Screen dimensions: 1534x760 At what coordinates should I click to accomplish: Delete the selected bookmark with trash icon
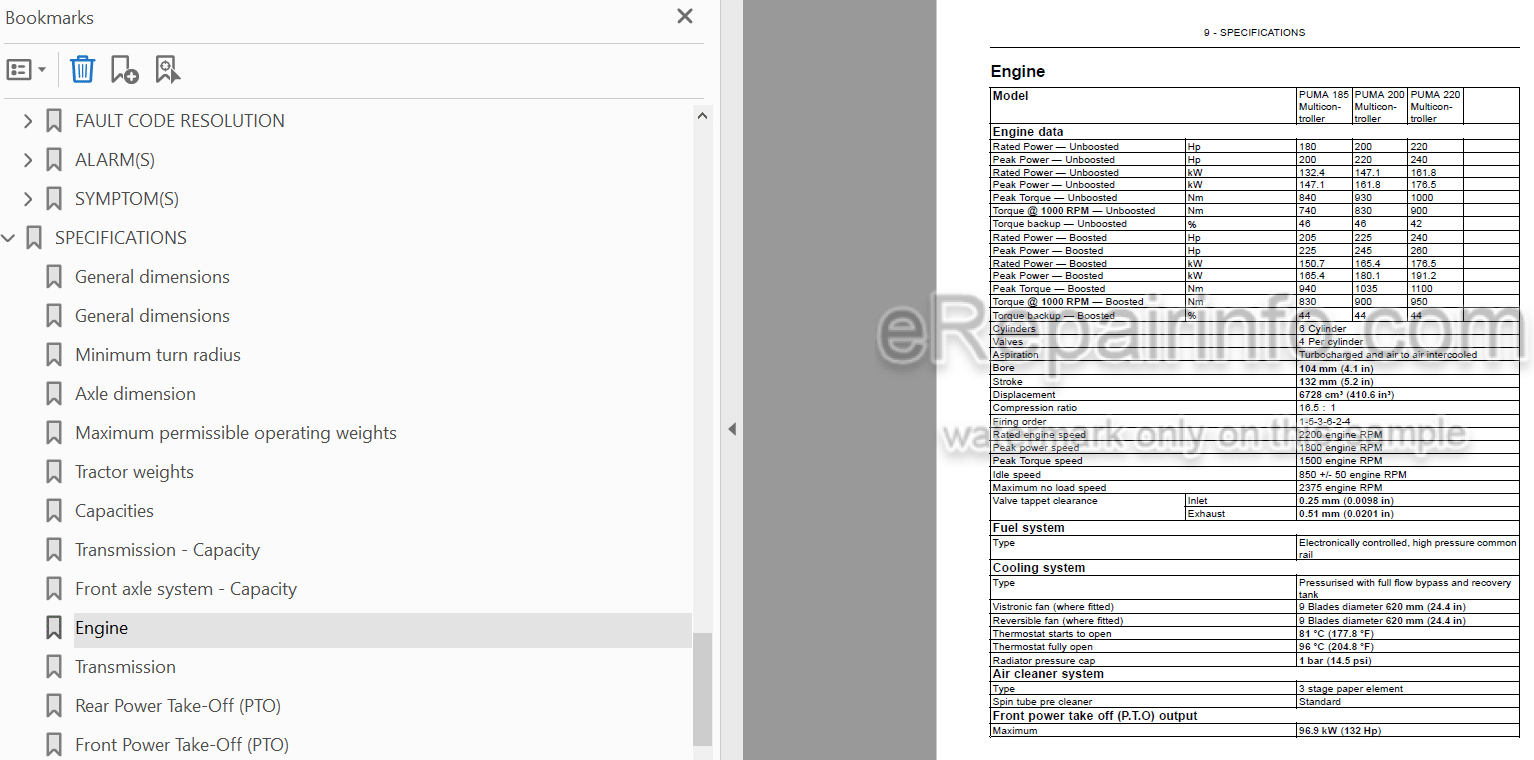(82, 70)
